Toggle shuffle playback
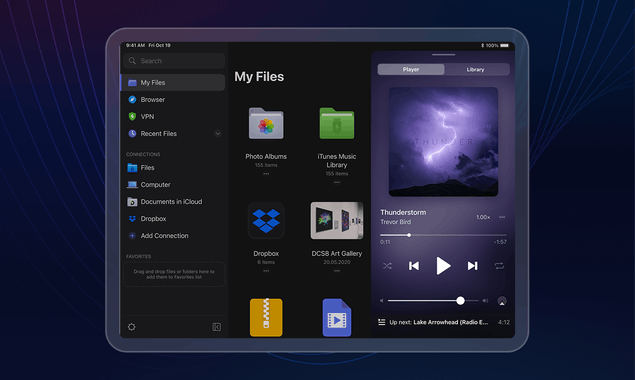This screenshot has height=380, width=635. 387,266
